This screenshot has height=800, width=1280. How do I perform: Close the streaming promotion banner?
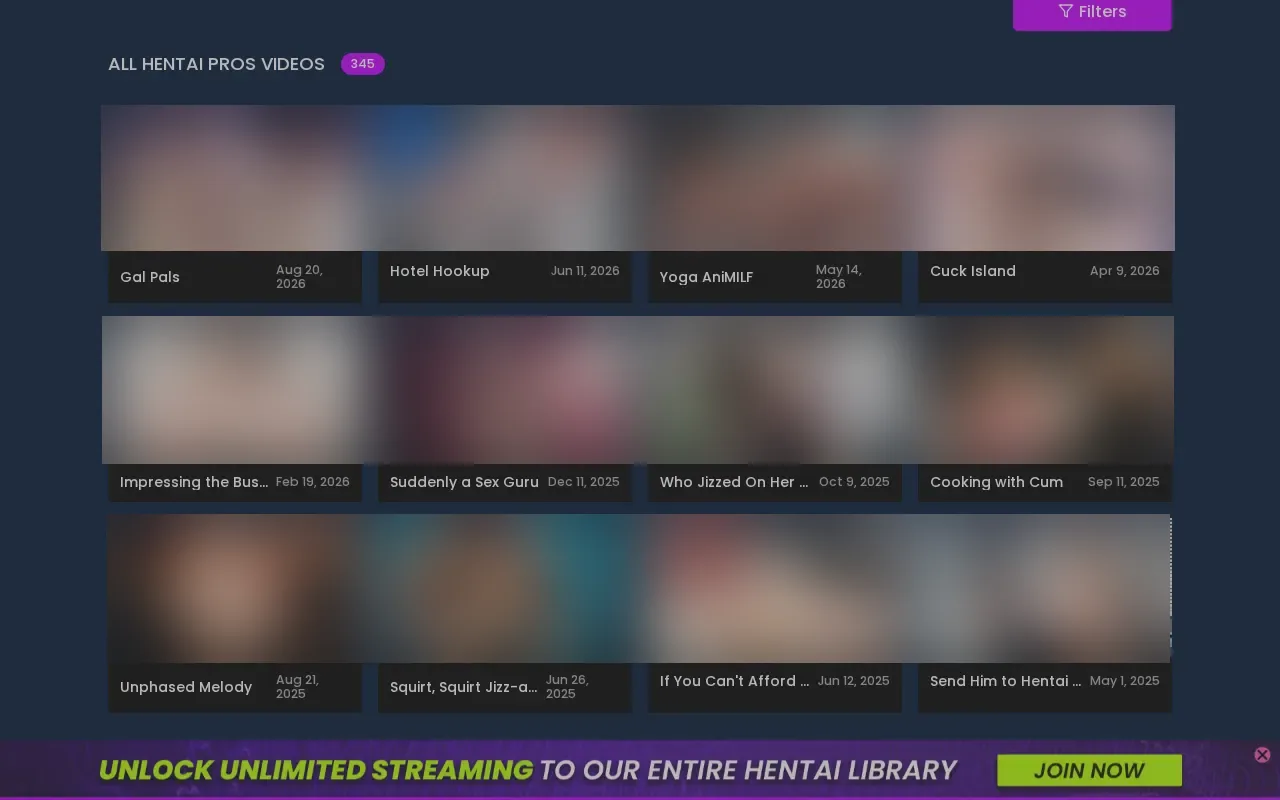click(1262, 755)
